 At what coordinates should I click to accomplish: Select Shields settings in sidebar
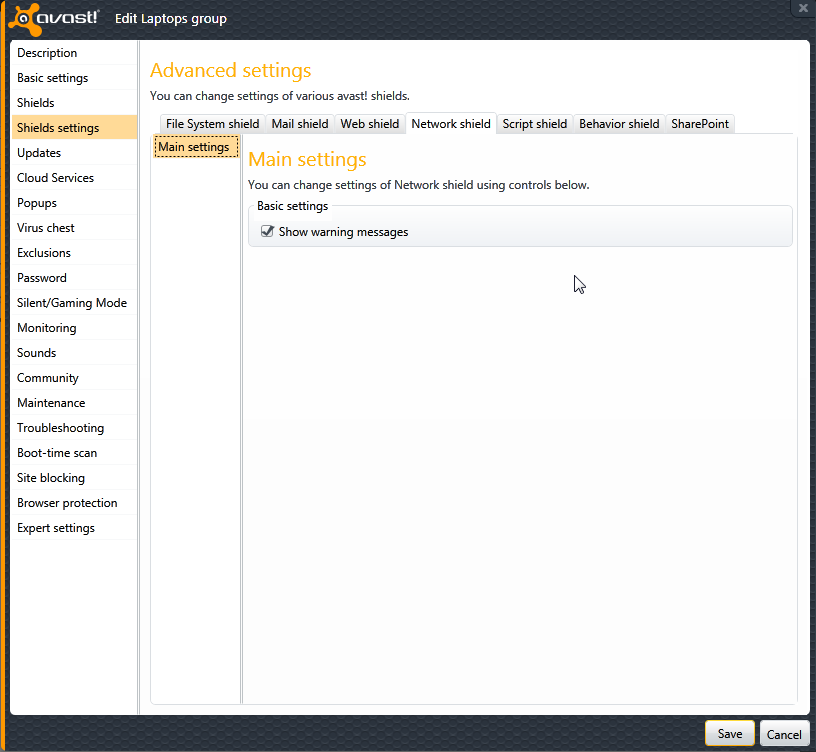73,128
